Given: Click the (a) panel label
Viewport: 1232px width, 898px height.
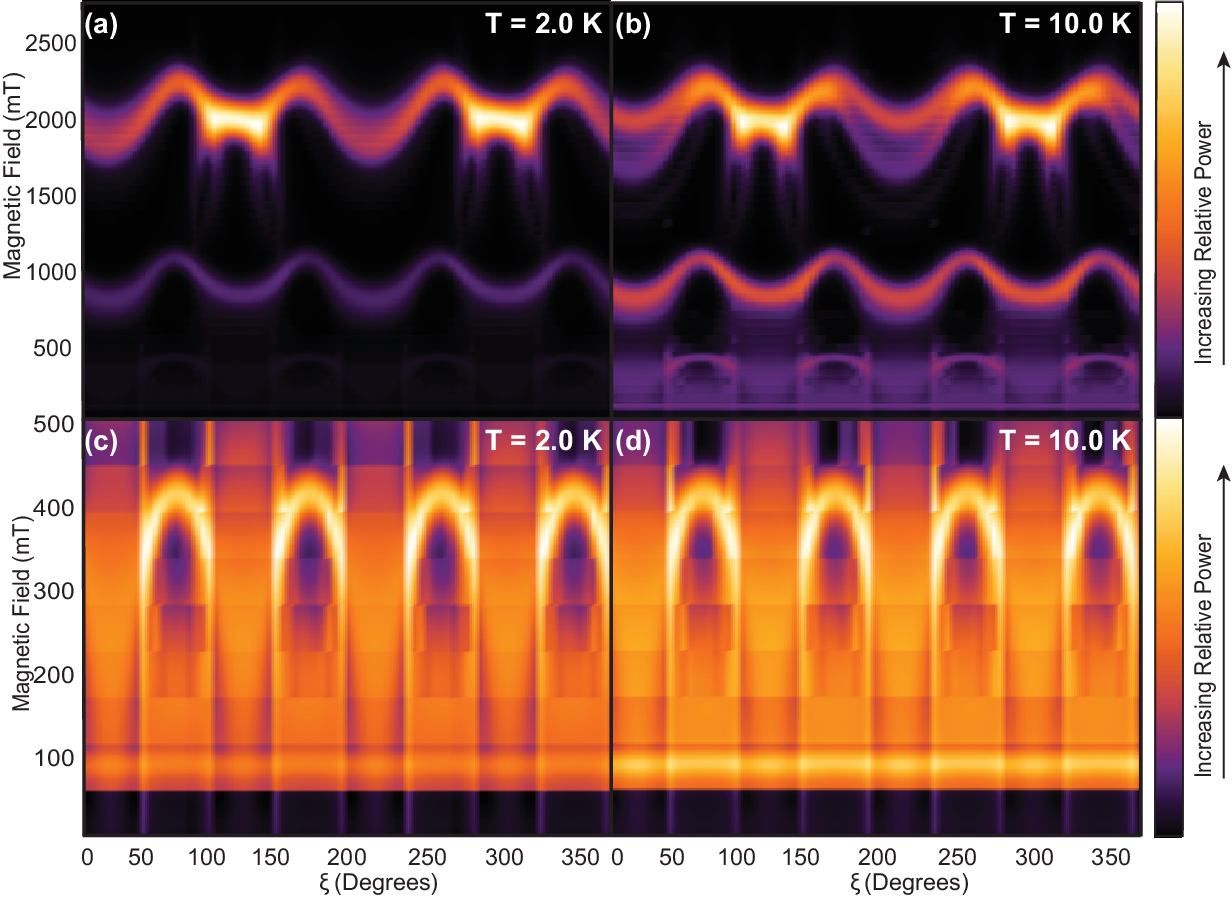Looking at the screenshot, I should pyautogui.click(x=102, y=26).
